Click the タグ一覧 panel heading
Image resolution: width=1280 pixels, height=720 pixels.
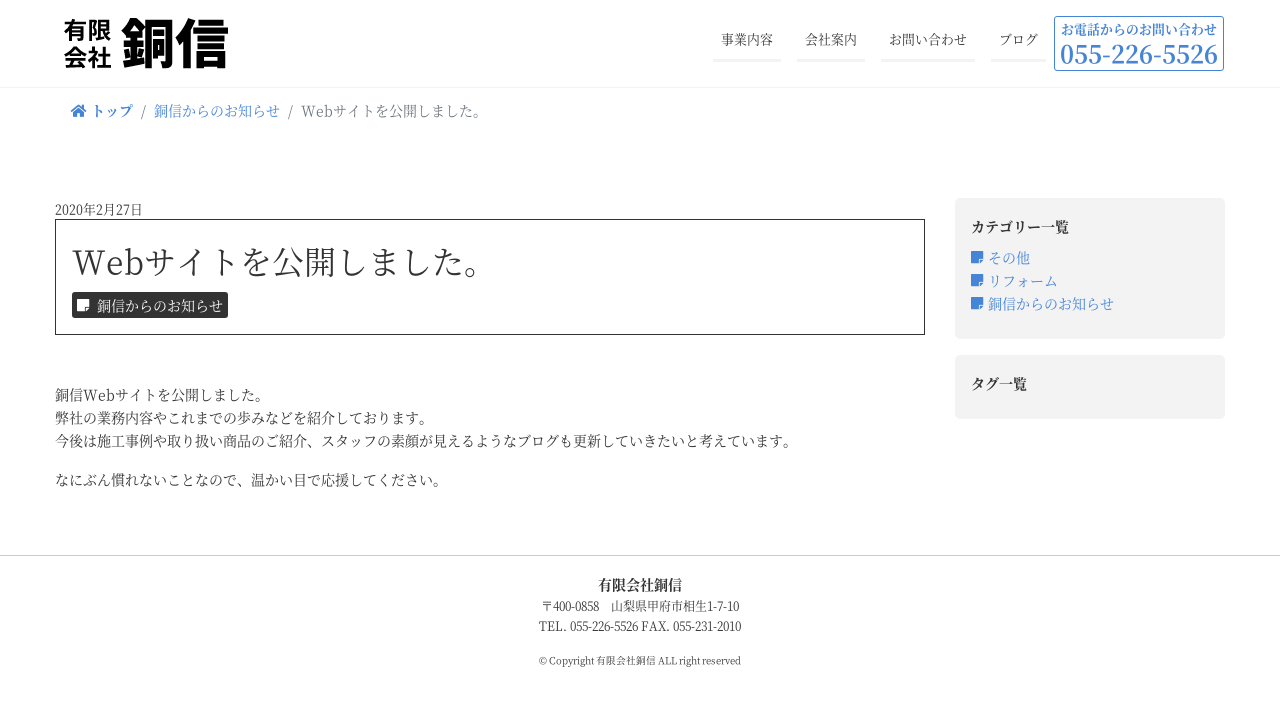999,384
